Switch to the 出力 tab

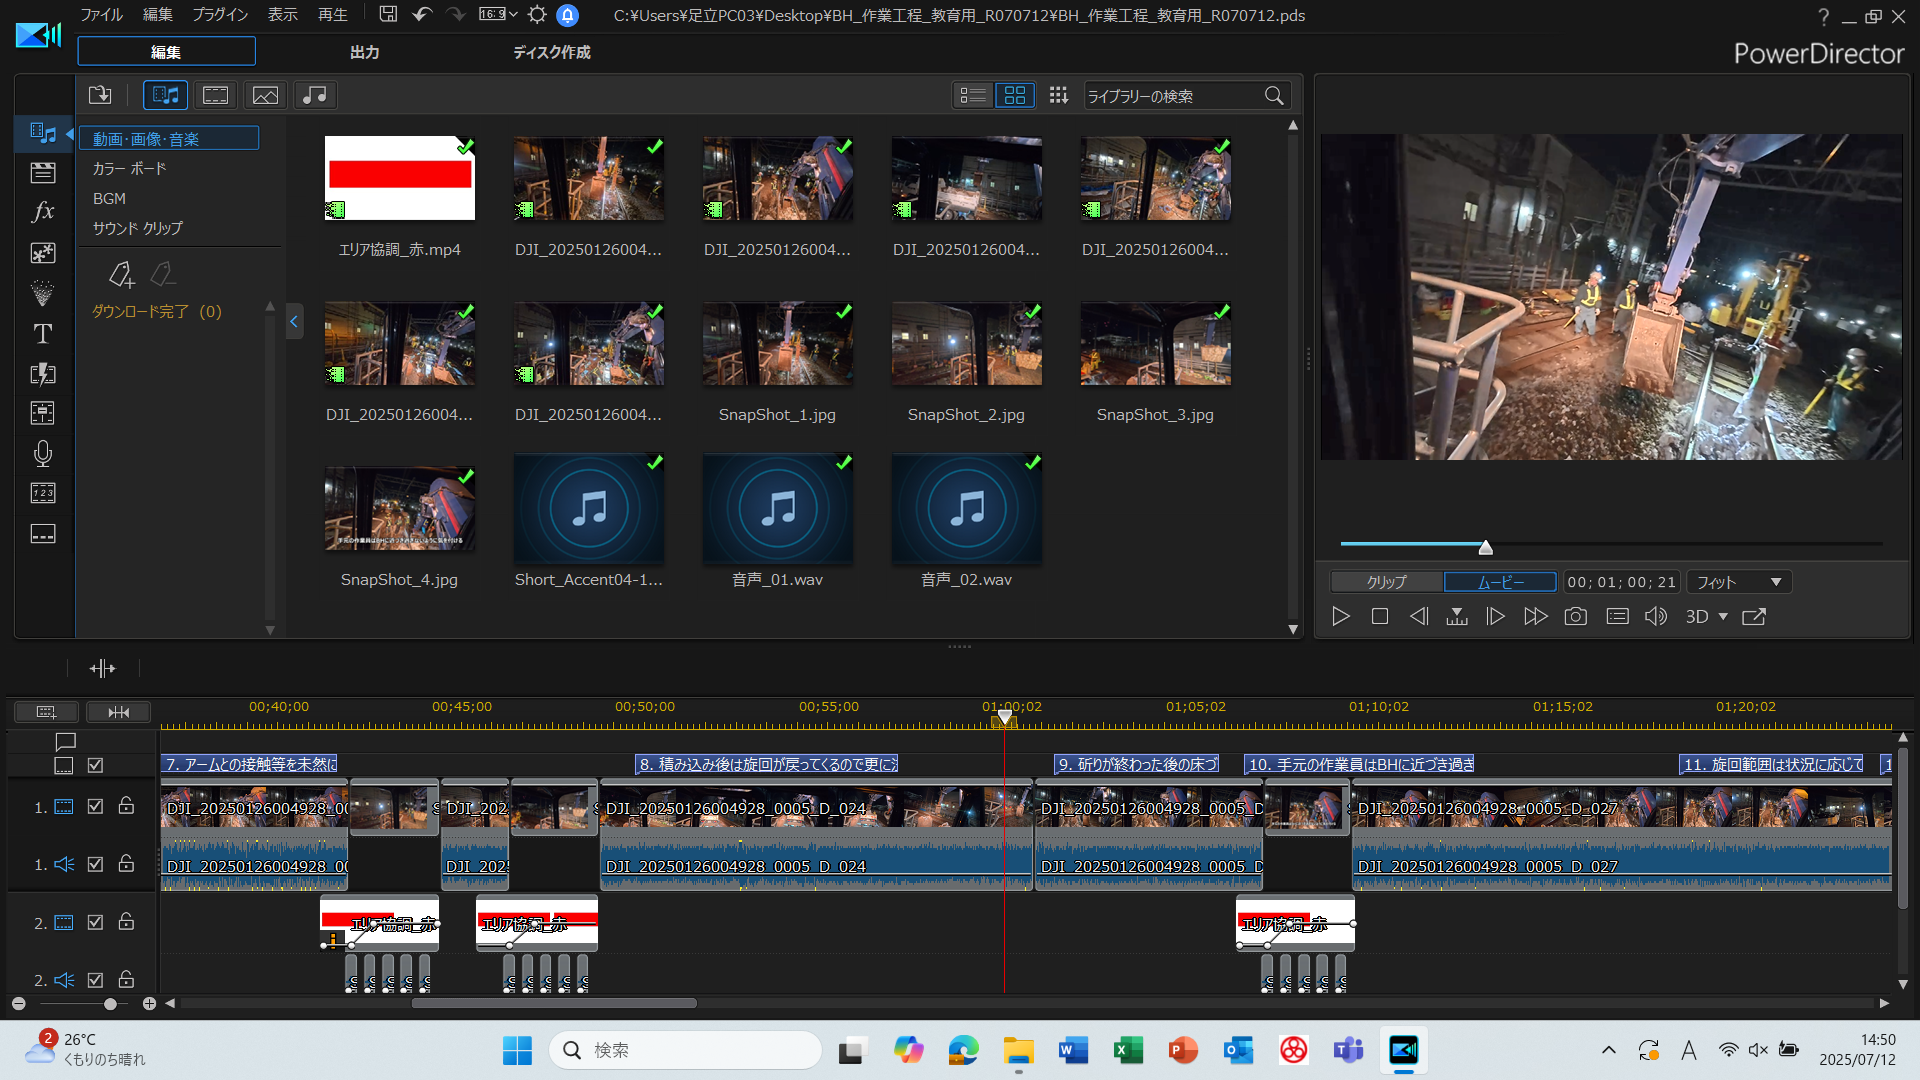(364, 52)
